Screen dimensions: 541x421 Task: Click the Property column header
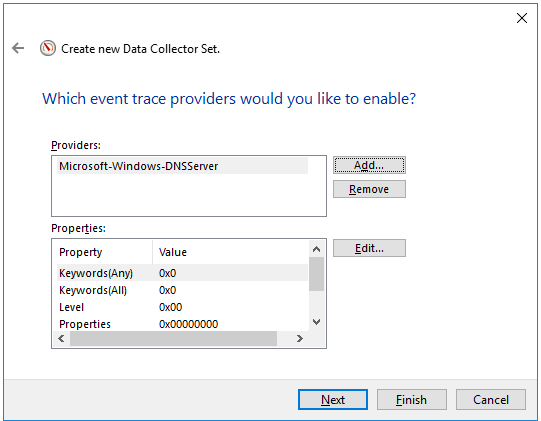[105, 252]
